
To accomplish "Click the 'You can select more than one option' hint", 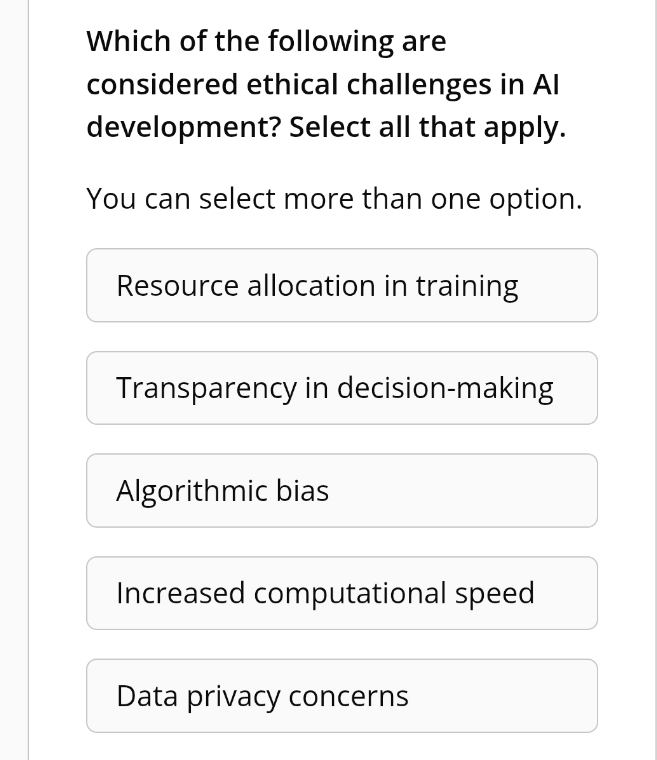I will pos(334,198).
